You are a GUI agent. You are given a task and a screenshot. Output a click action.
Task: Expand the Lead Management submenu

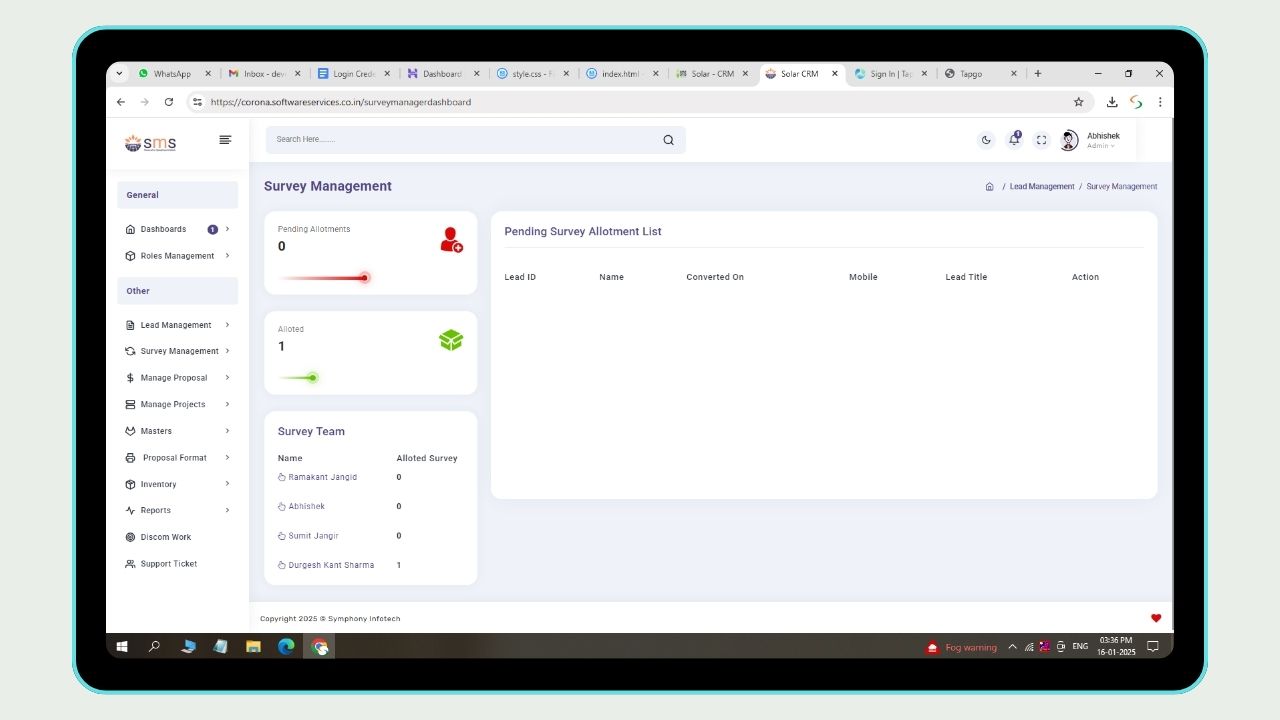coord(176,325)
